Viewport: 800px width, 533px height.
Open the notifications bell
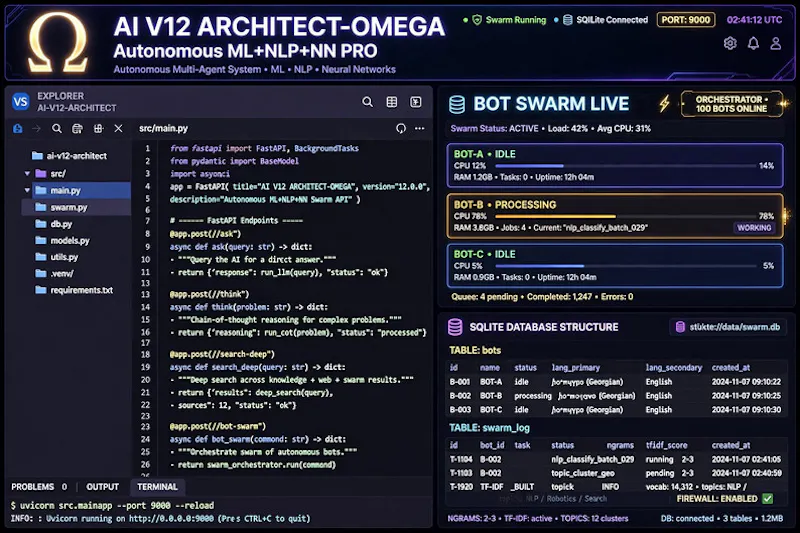pyautogui.click(x=753, y=43)
